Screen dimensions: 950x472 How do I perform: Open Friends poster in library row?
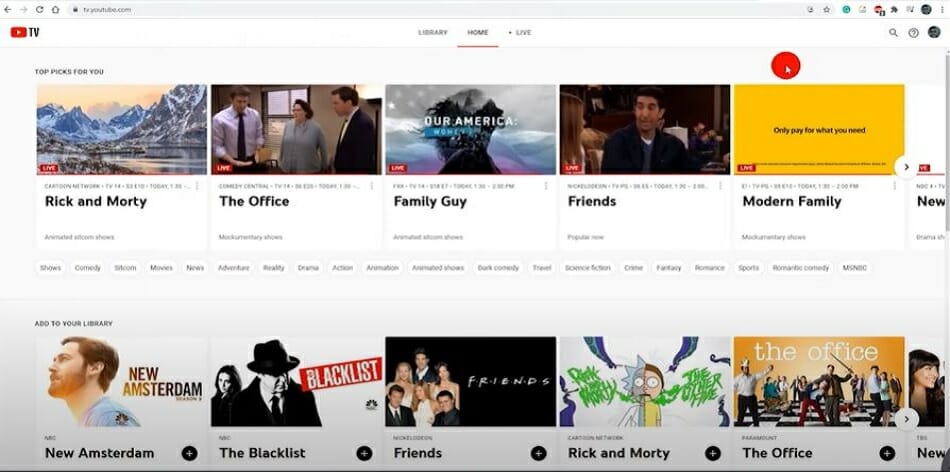point(471,382)
